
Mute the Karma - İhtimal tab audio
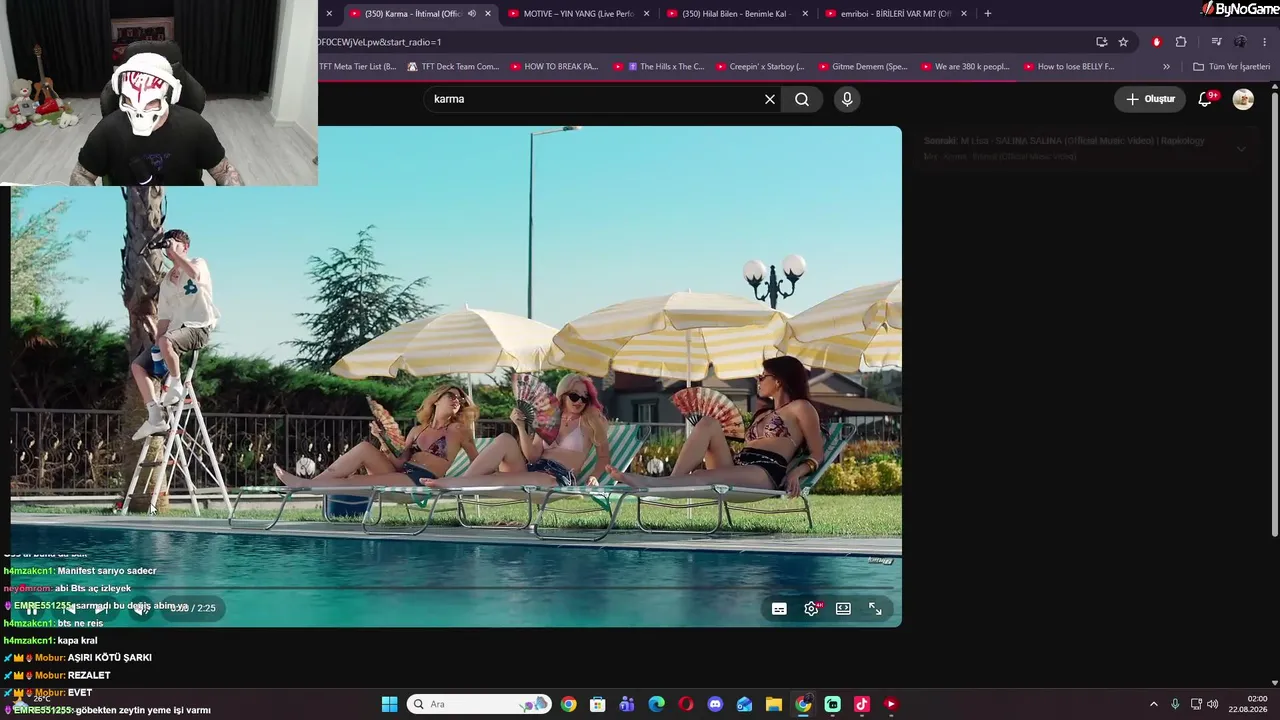pos(472,14)
